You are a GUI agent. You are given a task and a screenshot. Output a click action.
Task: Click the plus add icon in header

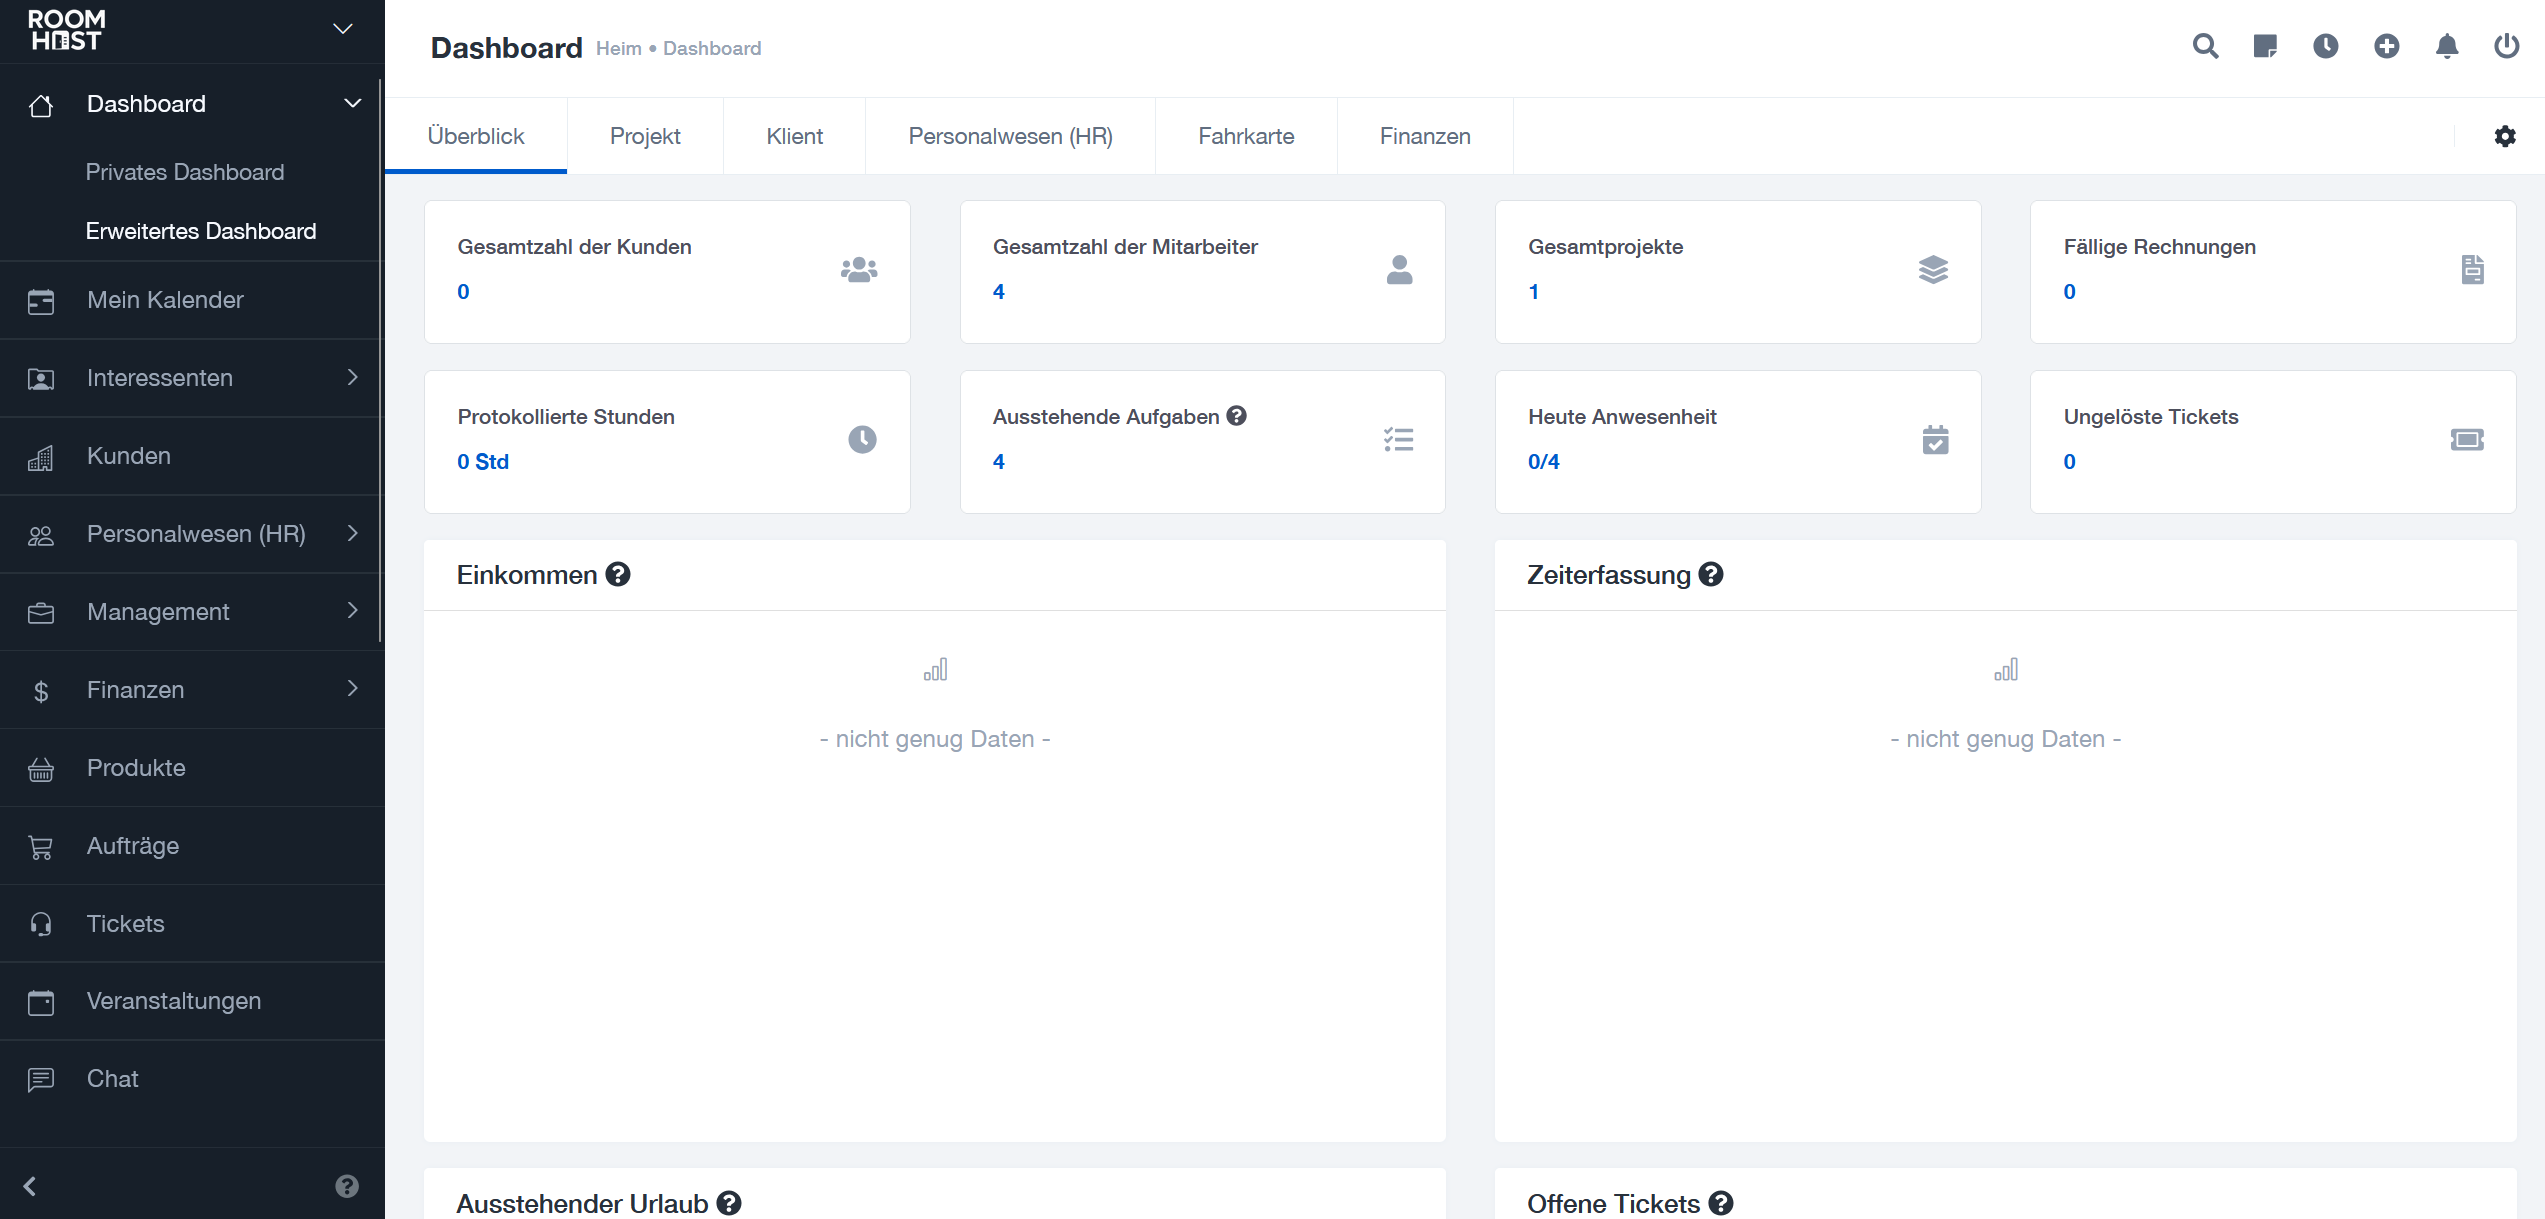tap(2387, 47)
